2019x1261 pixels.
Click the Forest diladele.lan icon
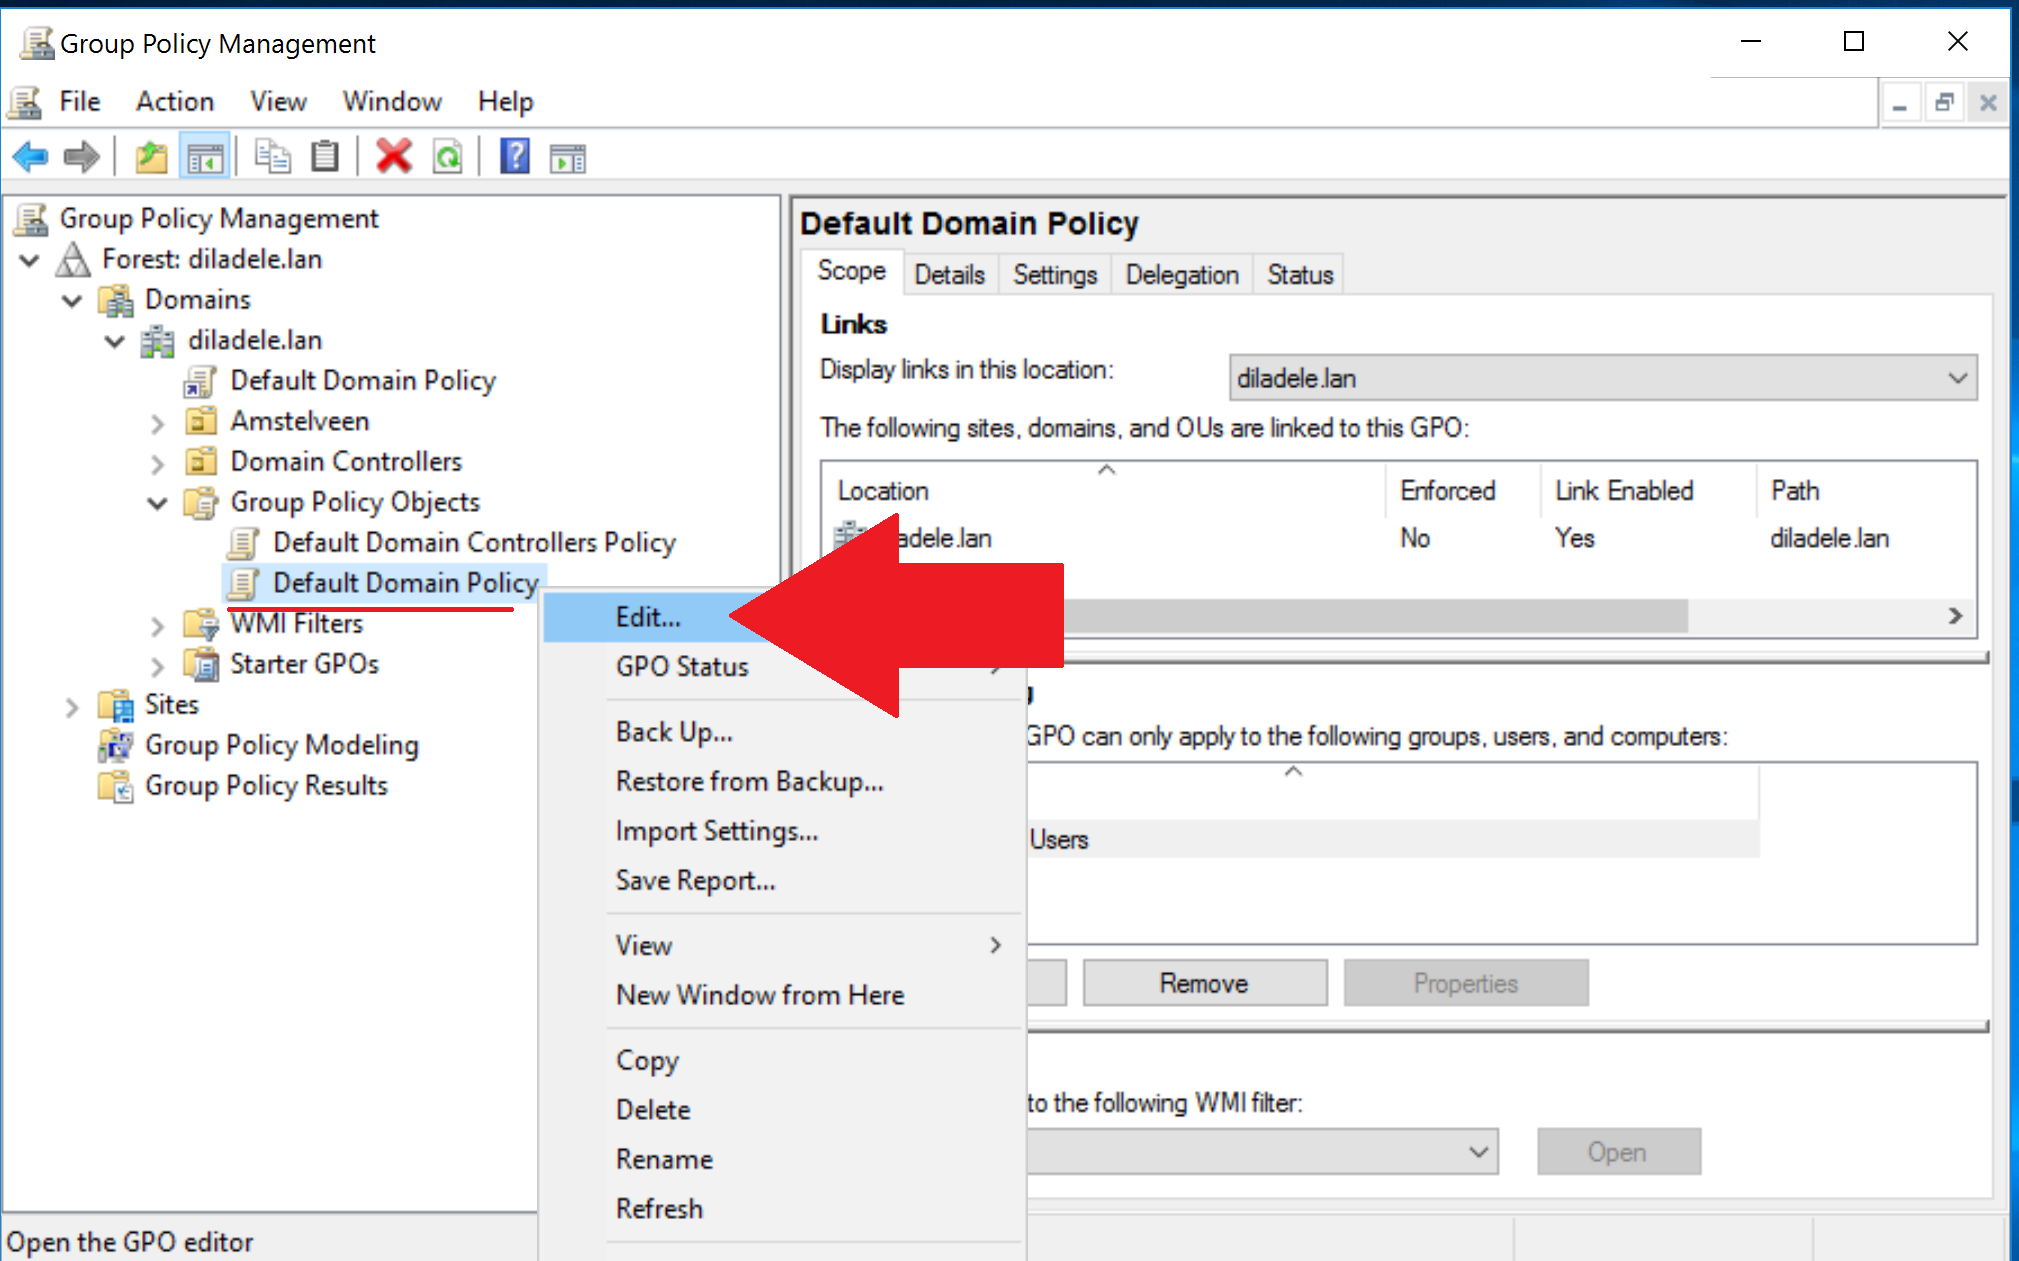click(73, 260)
